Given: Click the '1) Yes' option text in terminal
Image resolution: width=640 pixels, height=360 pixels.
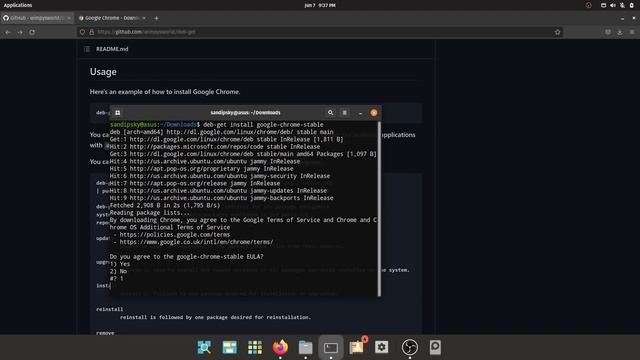Looking at the screenshot, I should pos(120,264).
